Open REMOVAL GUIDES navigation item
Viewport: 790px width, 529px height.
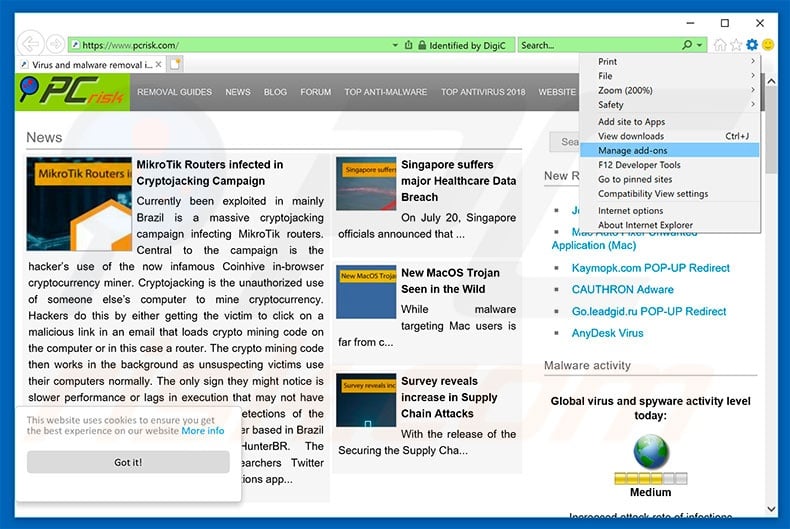tap(174, 92)
